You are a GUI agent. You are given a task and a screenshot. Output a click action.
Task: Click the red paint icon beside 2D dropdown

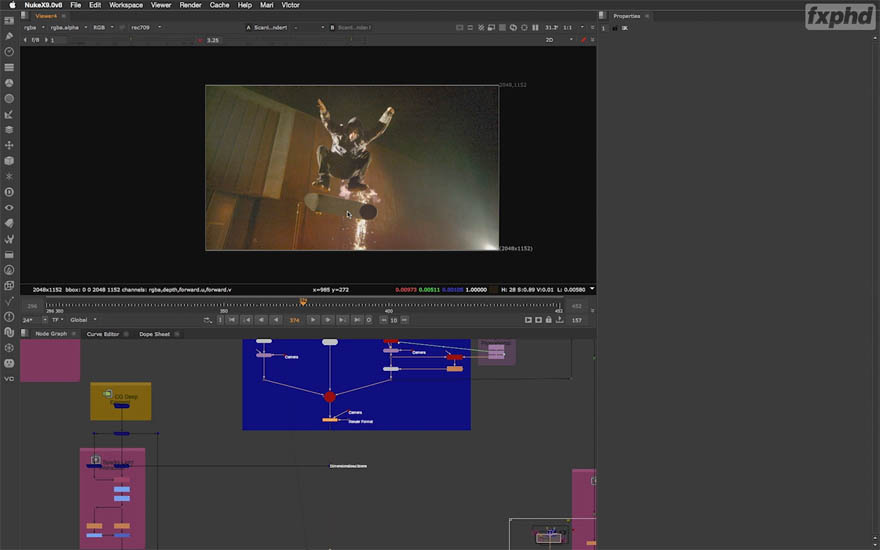coord(583,40)
